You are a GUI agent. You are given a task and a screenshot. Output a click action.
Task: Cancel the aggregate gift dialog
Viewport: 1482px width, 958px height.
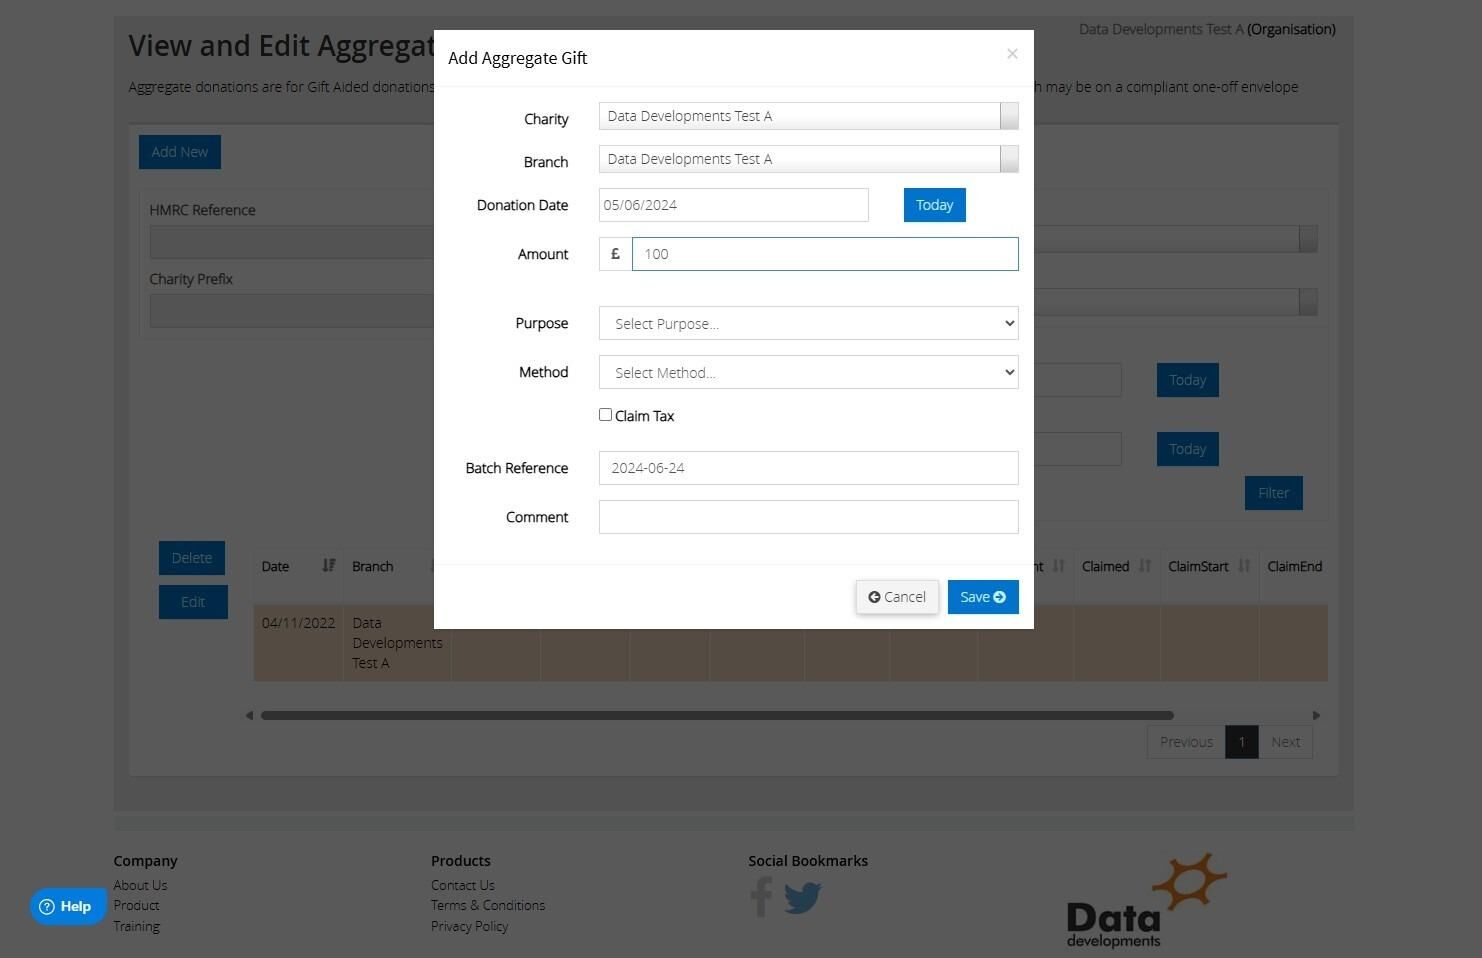[897, 597]
